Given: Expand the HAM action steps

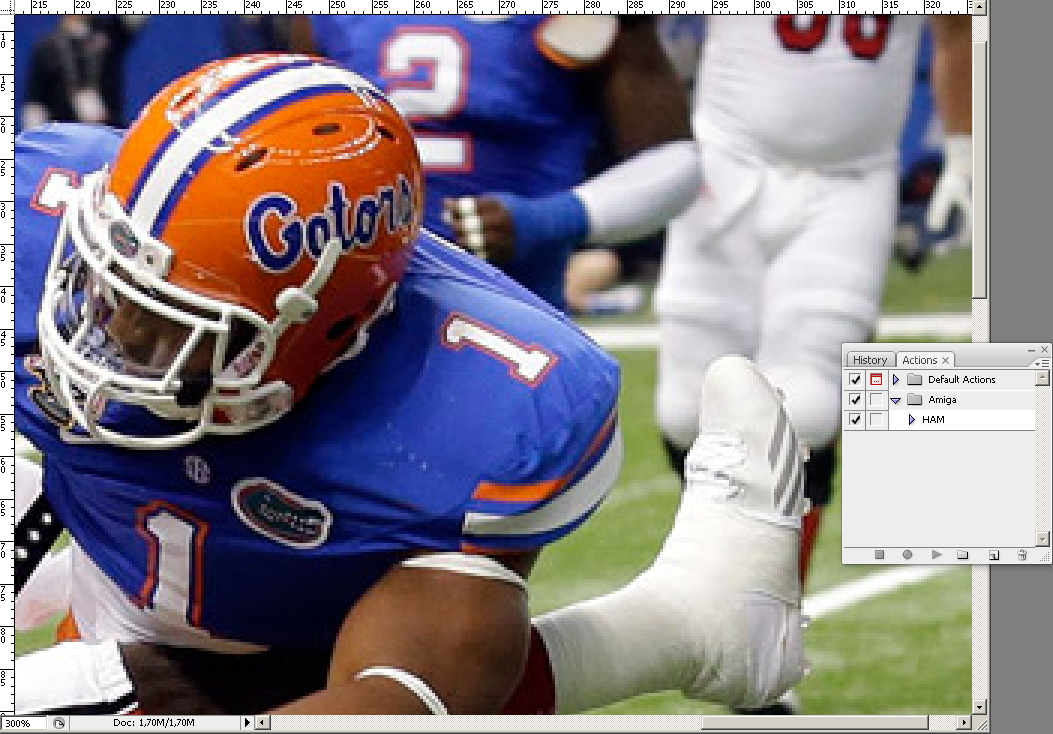Looking at the screenshot, I should click(x=911, y=420).
